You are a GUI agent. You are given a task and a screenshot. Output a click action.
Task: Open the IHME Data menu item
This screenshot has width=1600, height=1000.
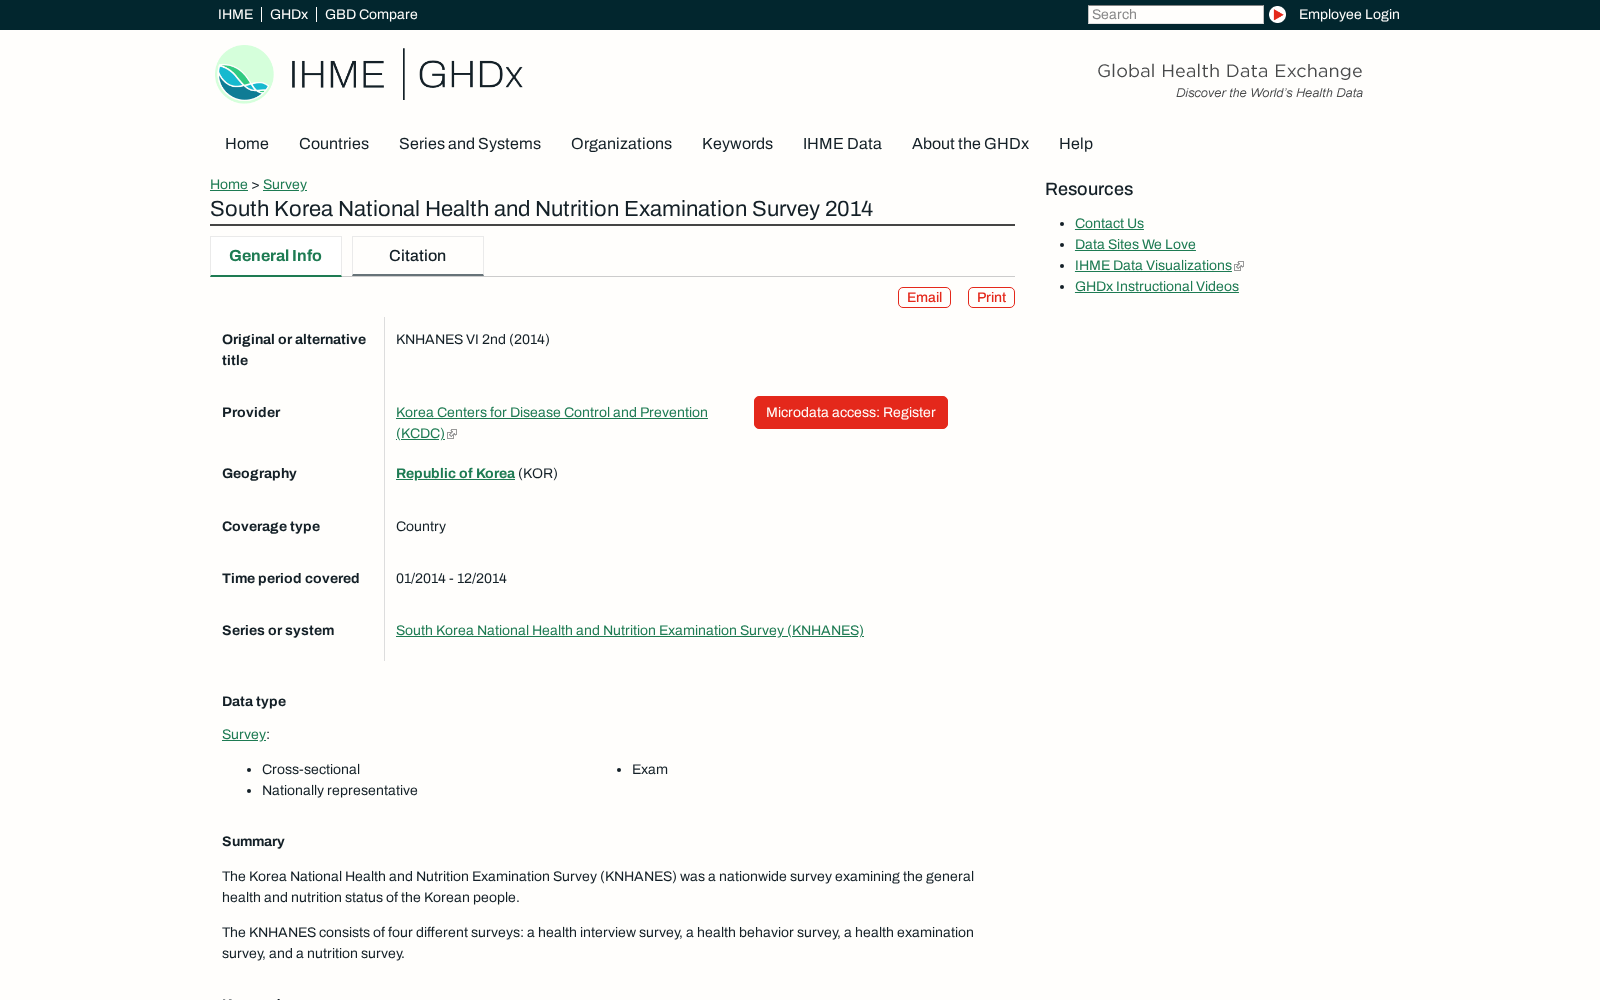842,144
